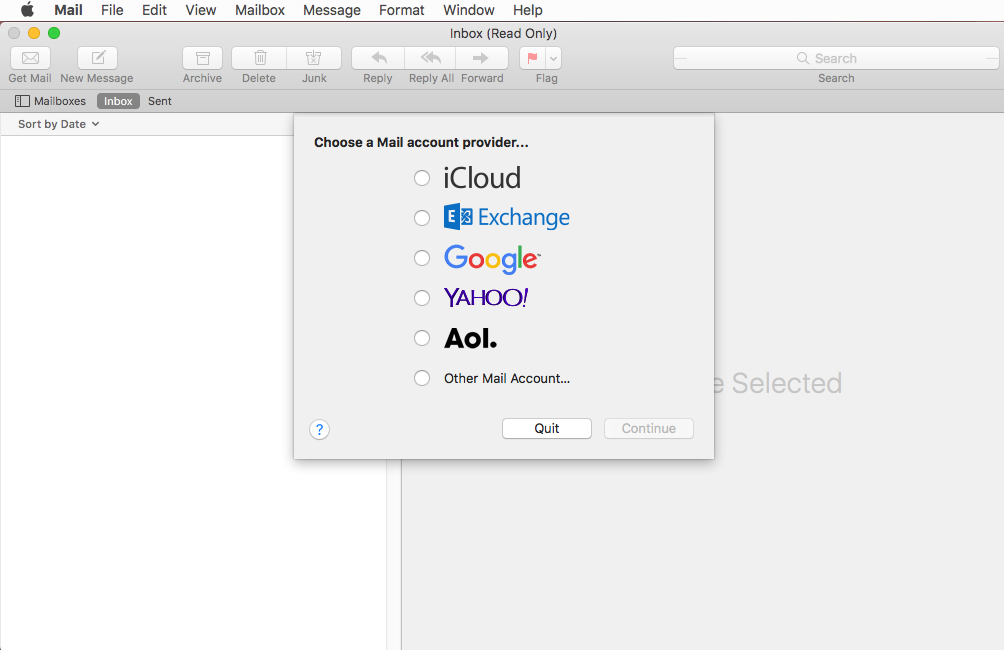Click the iCloud logo text
1004x650 pixels.
(482, 178)
